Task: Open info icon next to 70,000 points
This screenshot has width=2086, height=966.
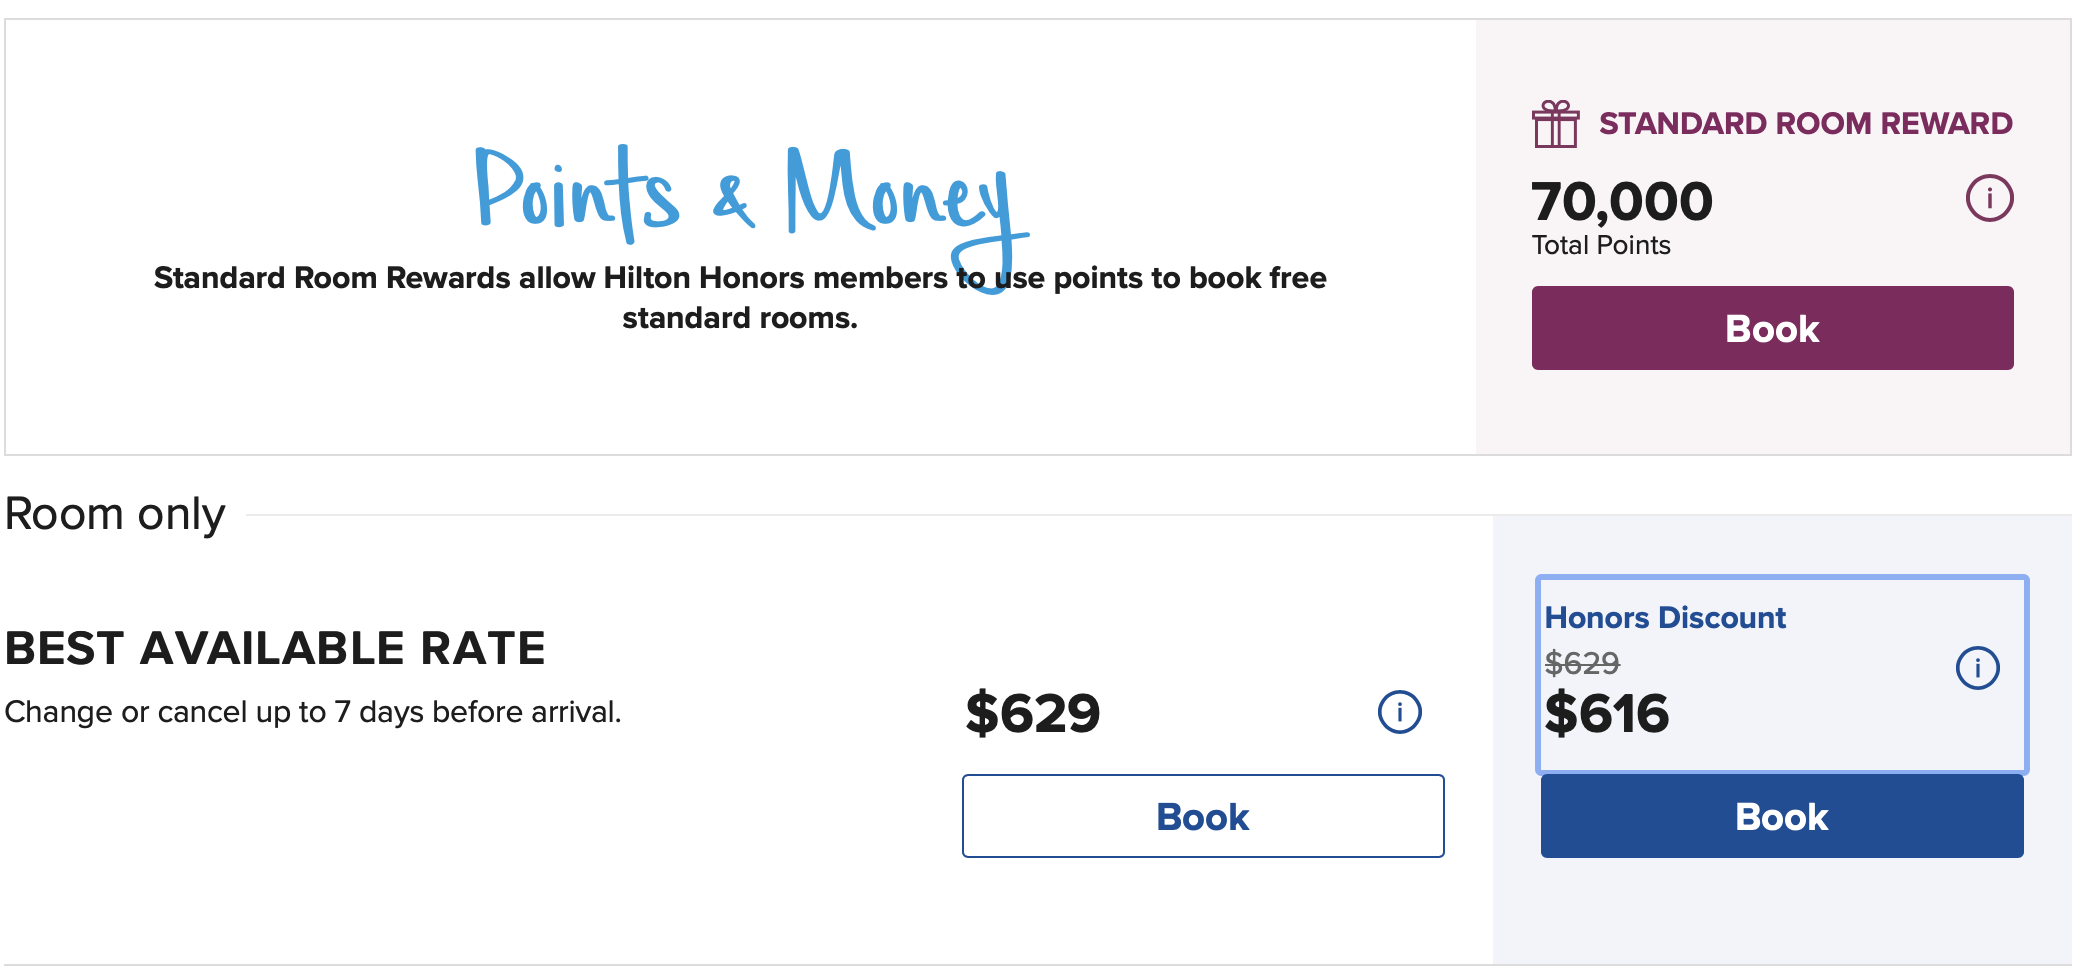Action: click(1989, 198)
